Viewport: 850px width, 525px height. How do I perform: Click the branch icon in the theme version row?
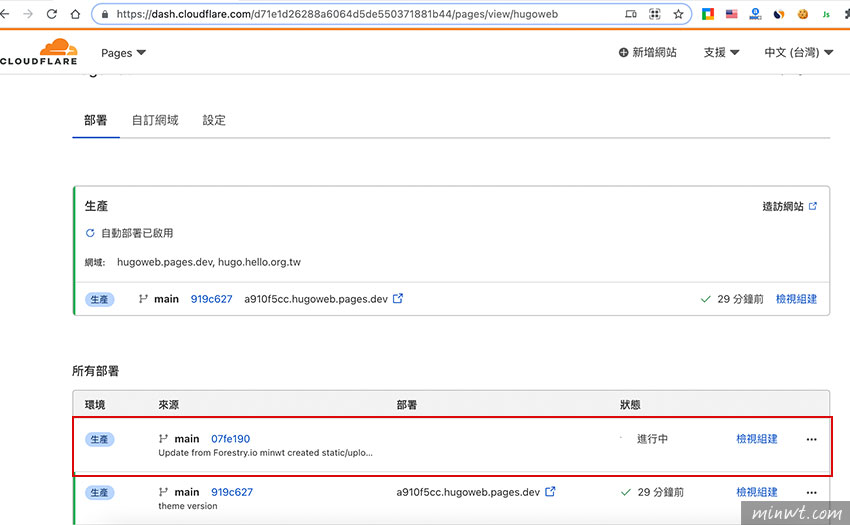[x=163, y=492]
